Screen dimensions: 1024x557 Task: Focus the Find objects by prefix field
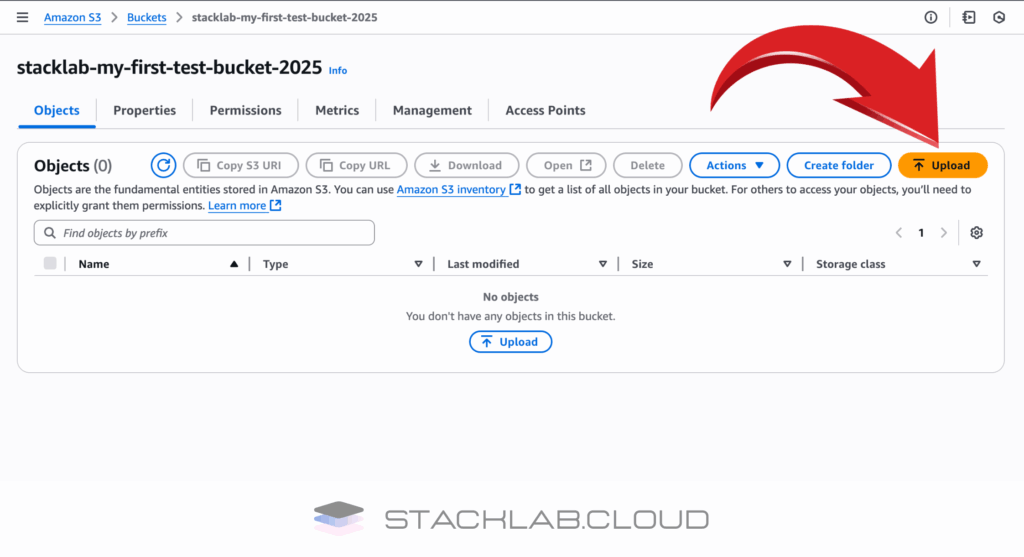tap(204, 233)
